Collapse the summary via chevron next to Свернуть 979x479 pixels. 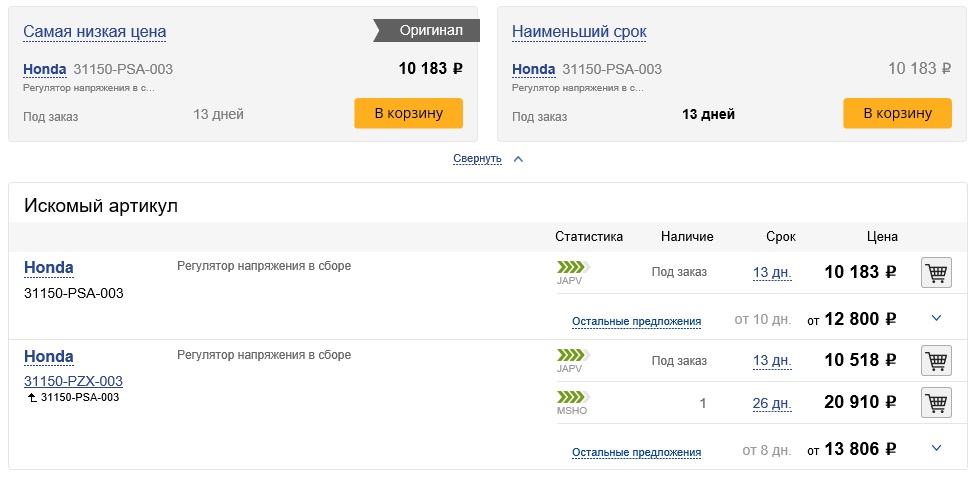pyautogui.click(x=518, y=159)
